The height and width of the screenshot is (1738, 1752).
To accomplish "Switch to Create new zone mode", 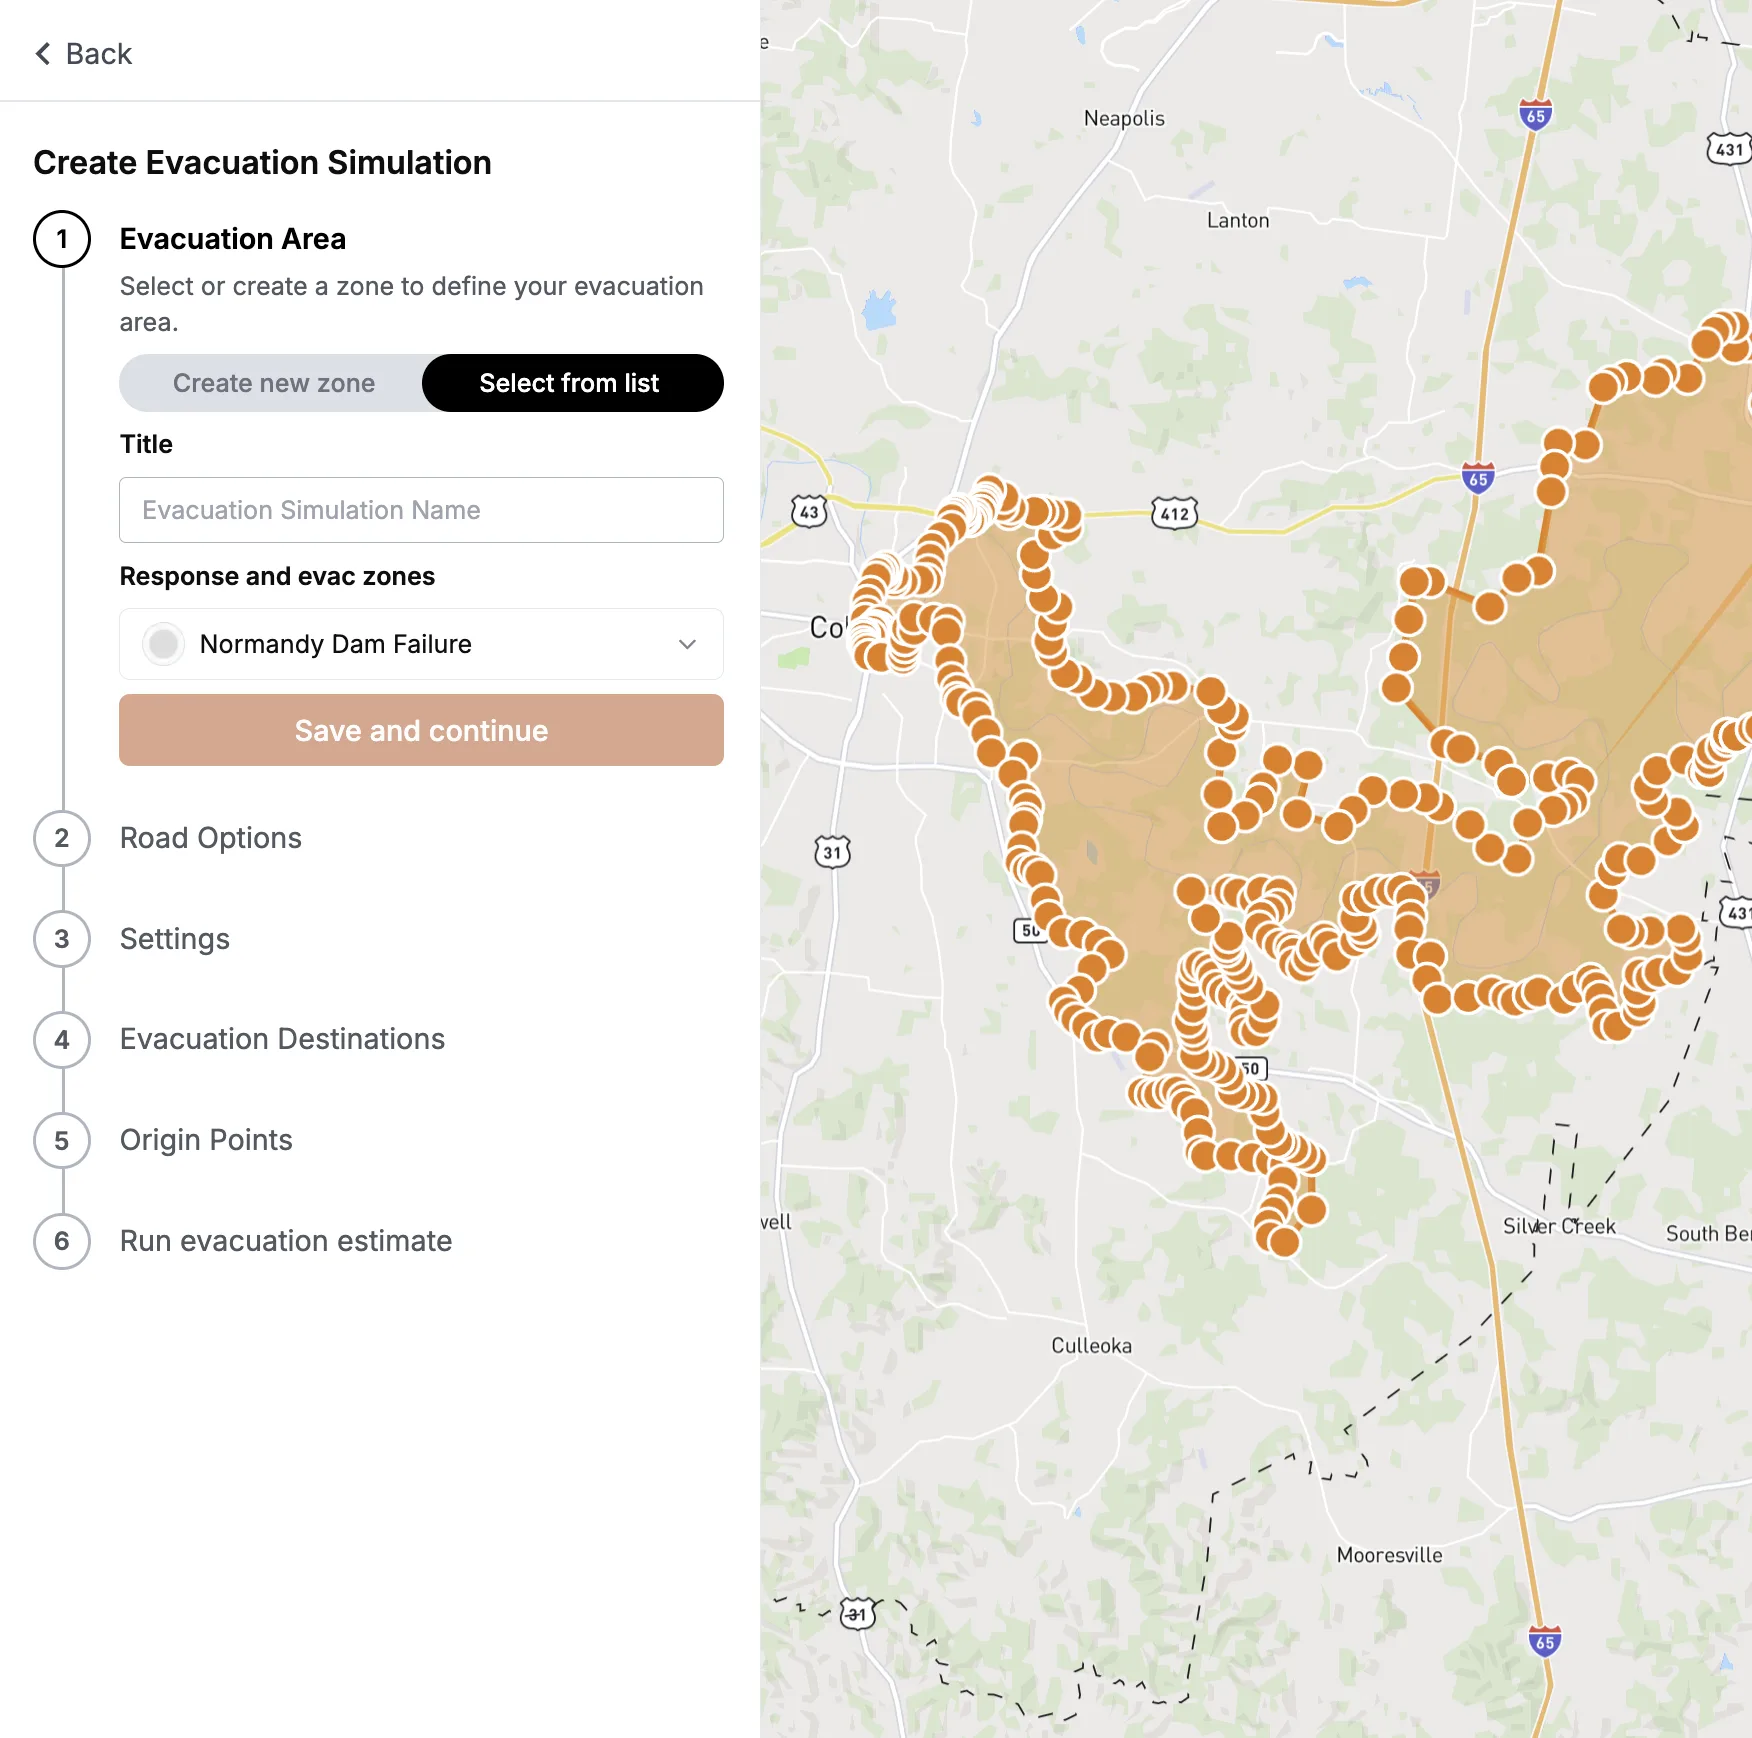I will [273, 383].
